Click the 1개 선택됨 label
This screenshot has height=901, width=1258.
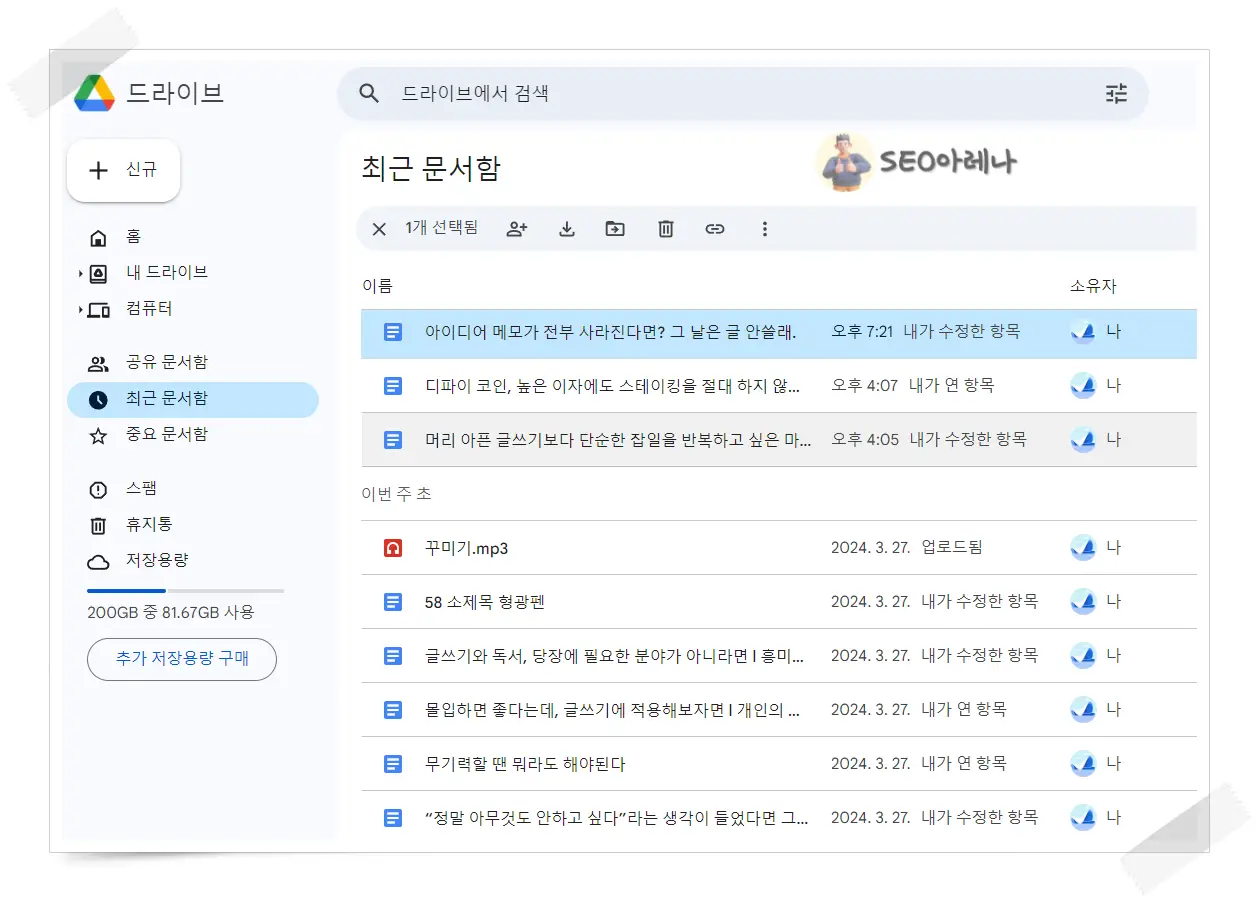(441, 228)
